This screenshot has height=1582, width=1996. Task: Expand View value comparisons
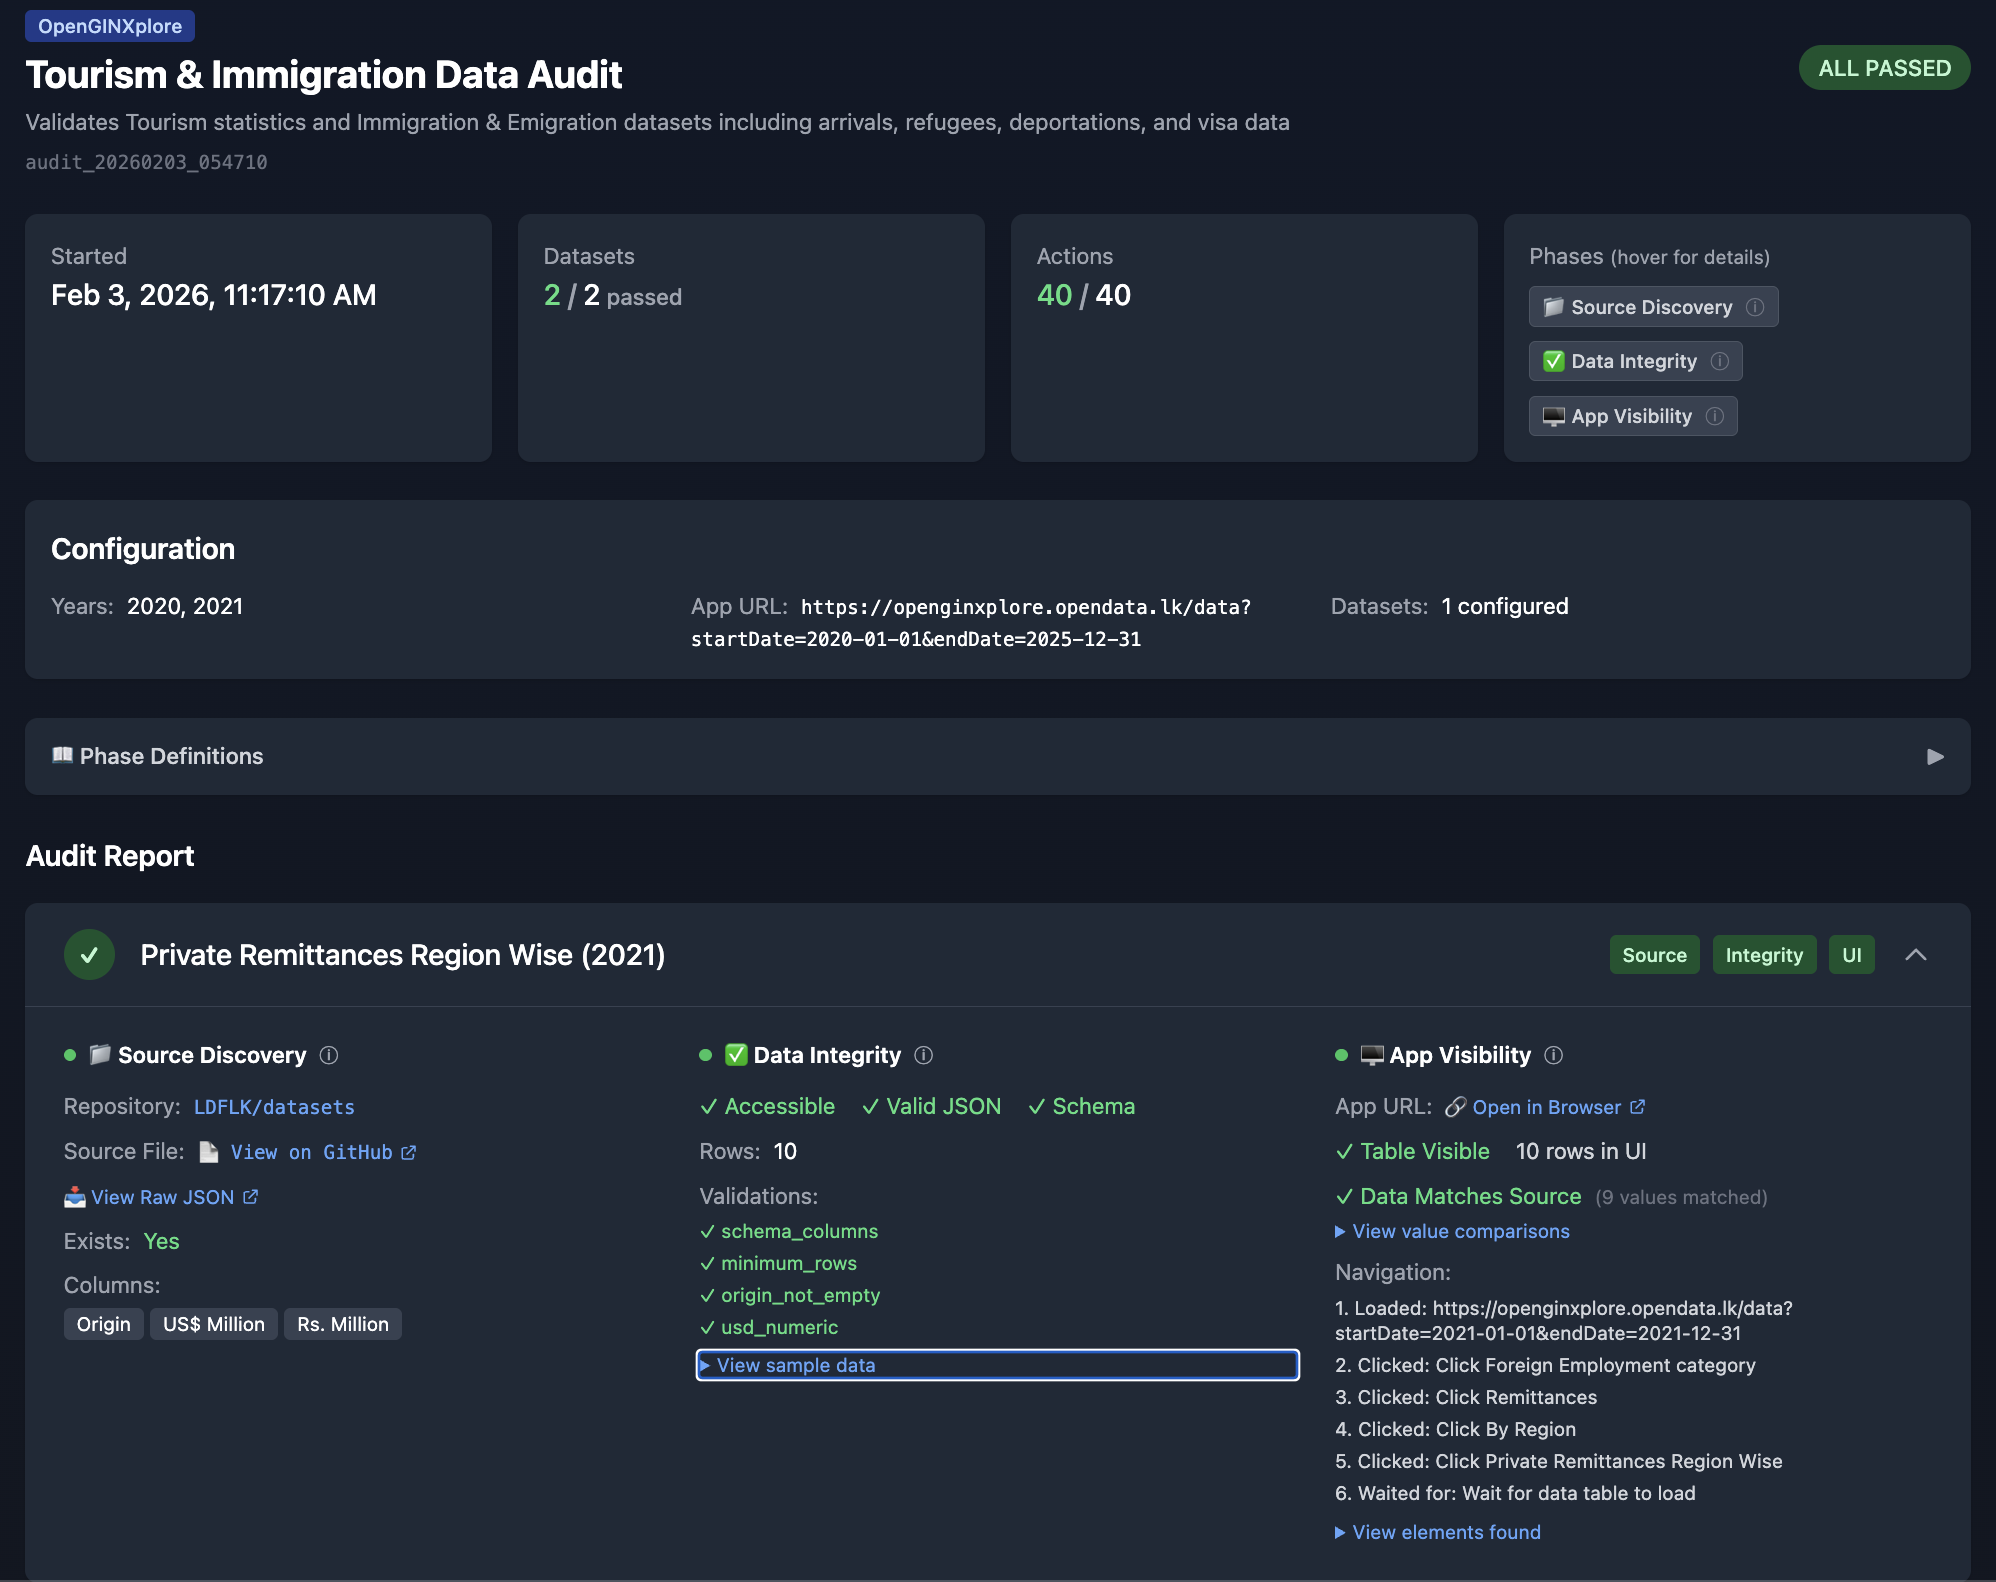tap(1460, 1231)
